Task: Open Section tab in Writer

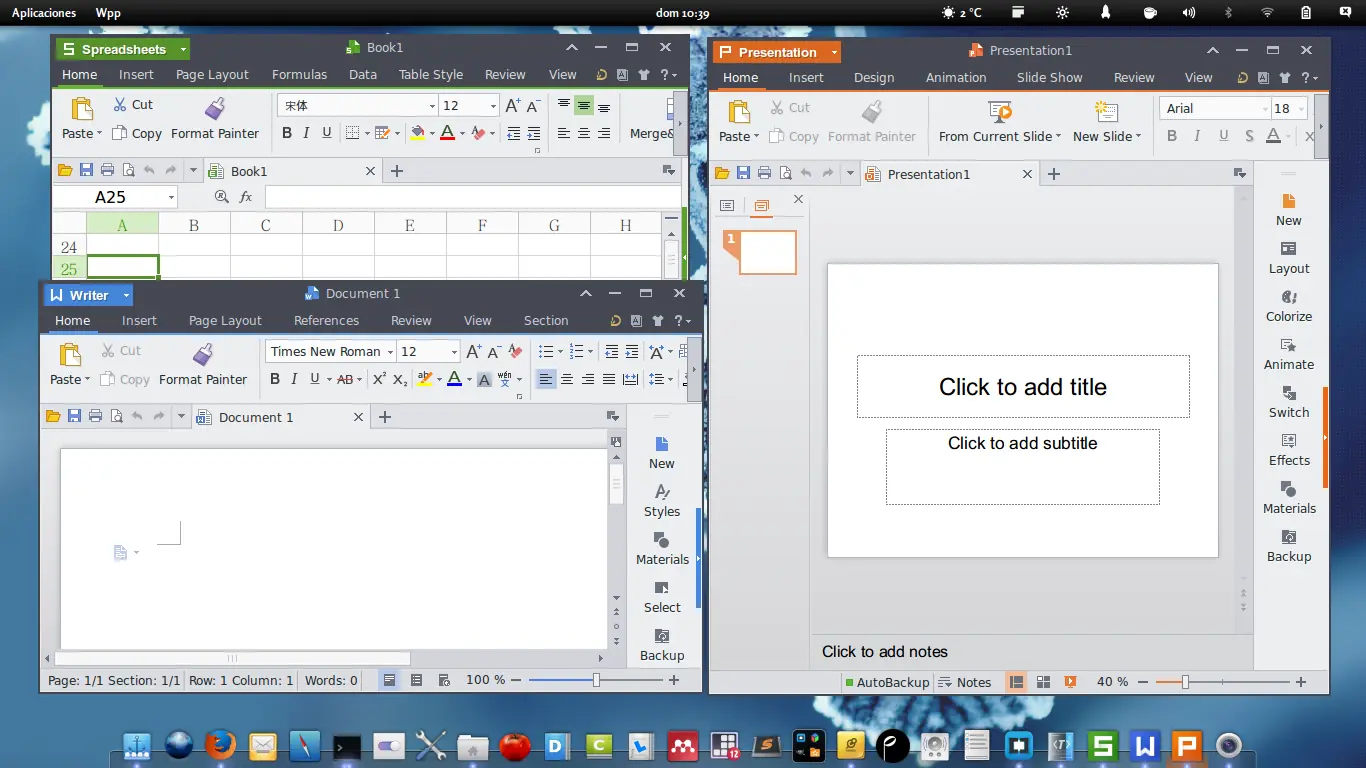Action: 546,320
